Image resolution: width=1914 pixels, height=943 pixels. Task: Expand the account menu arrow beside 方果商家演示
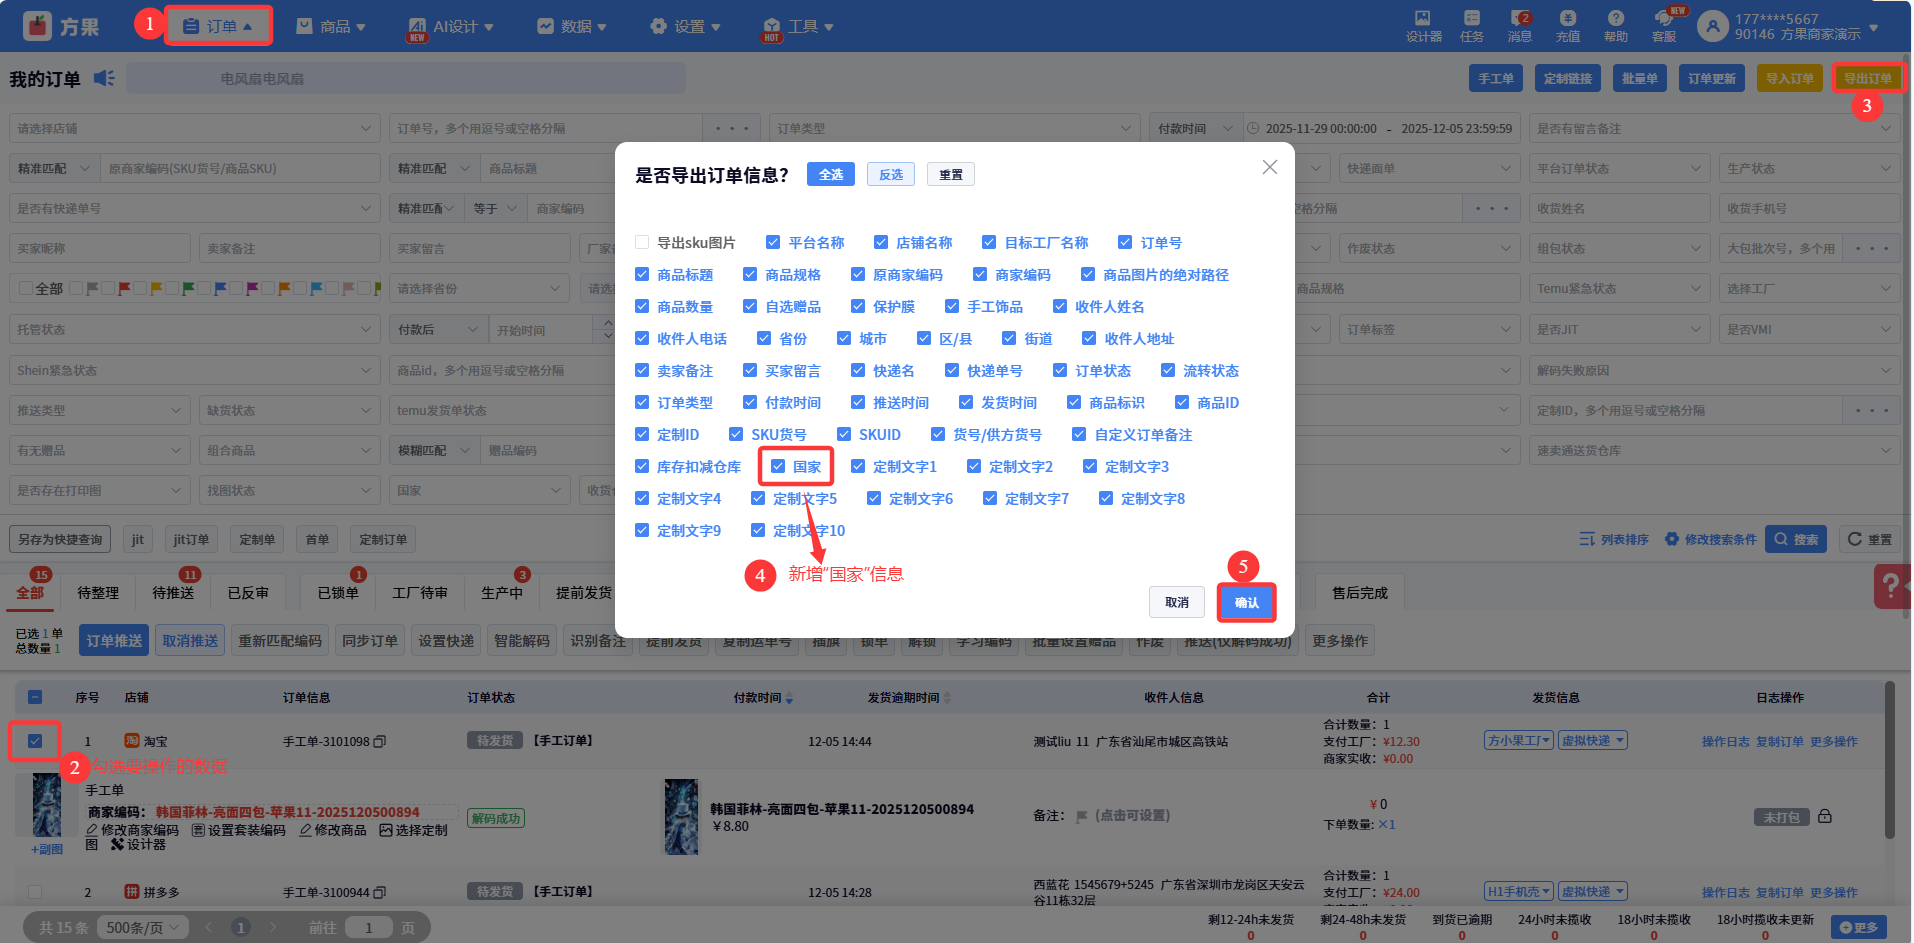(x=1873, y=27)
